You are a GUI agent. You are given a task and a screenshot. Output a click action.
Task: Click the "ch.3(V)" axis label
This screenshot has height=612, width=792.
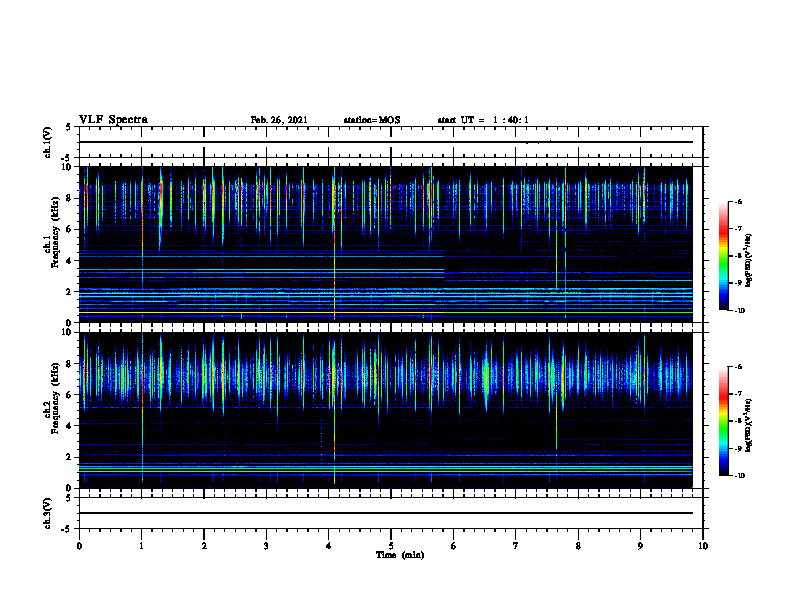(x=47, y=513)
